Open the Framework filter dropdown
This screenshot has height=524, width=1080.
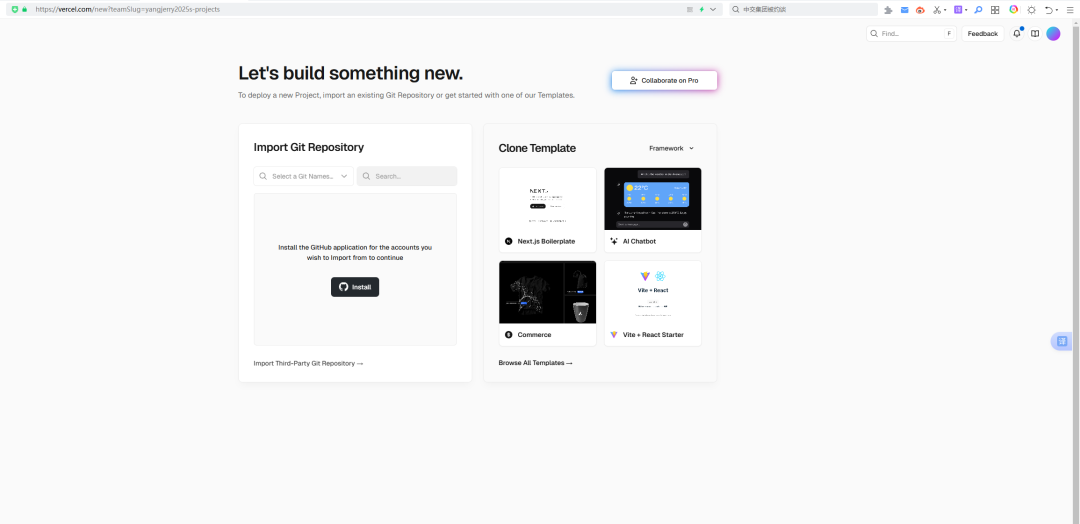671,148
